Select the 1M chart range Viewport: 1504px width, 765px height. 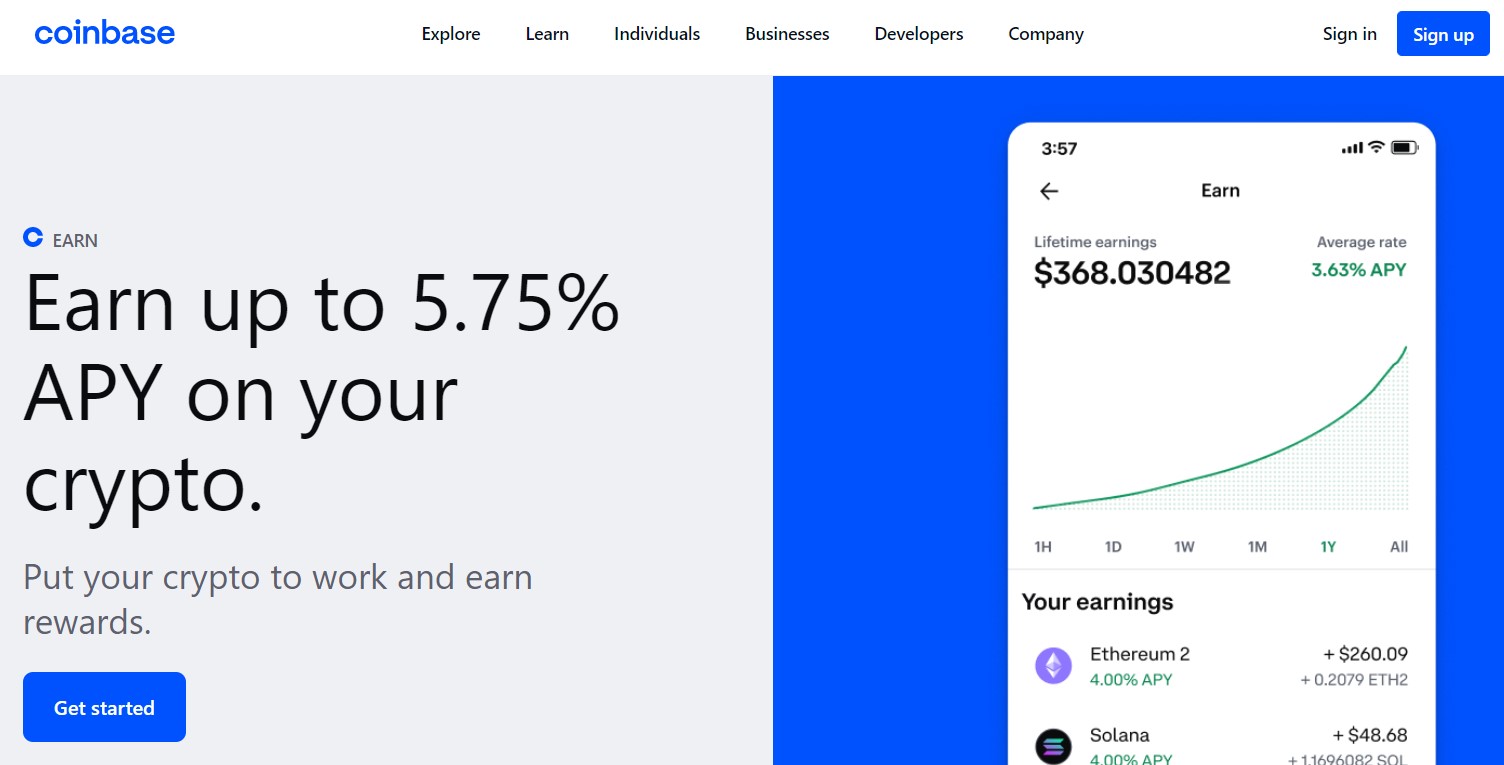(x=1257, y=547)
